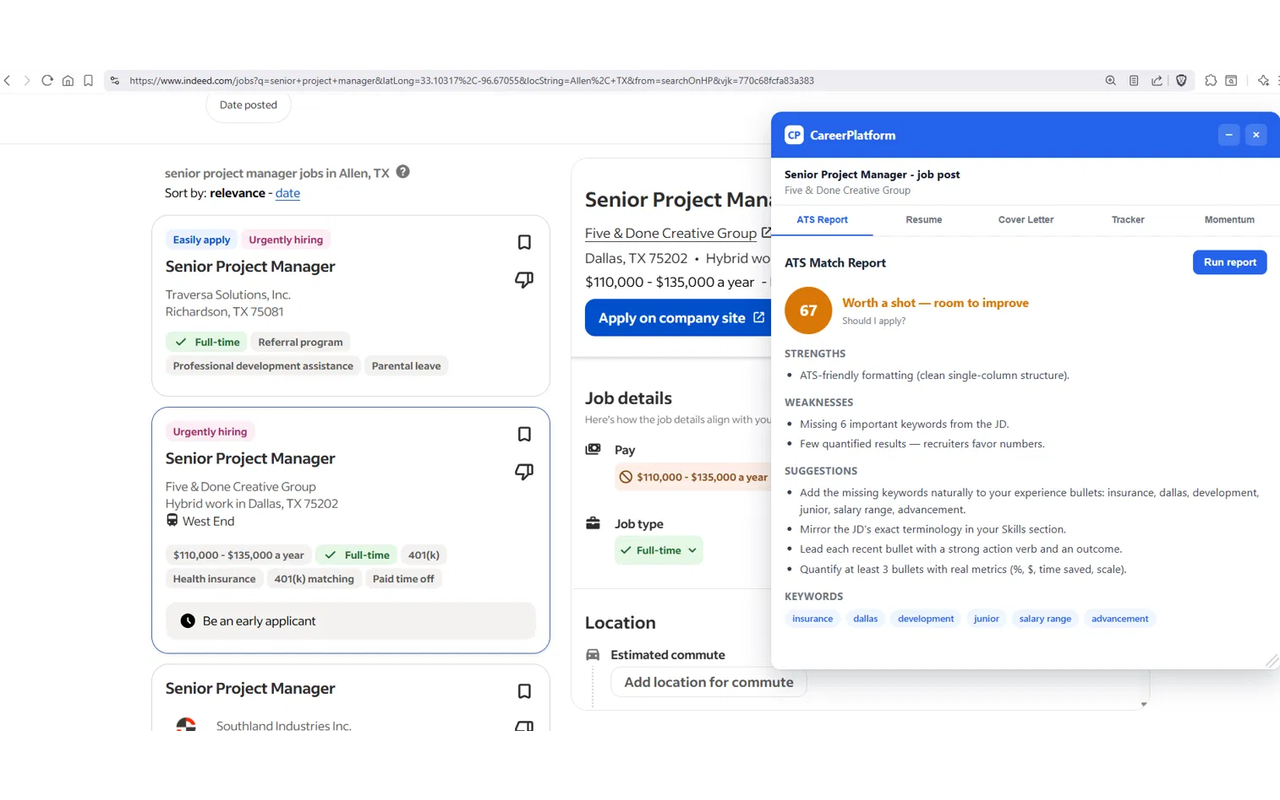Reload the page with browser refresh icon

coord(47,81)
